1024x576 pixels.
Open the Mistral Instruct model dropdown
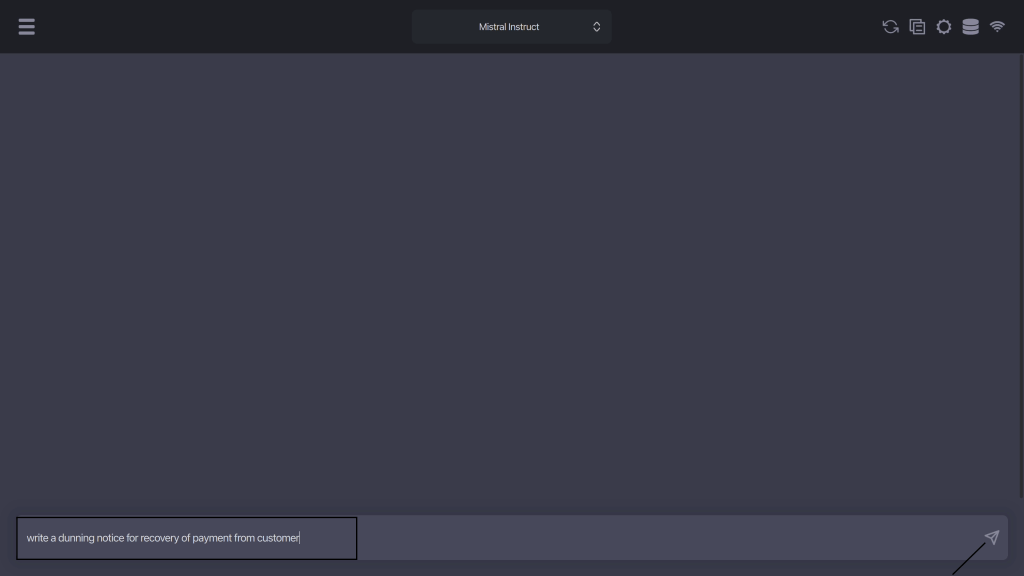tap(511, 27)
